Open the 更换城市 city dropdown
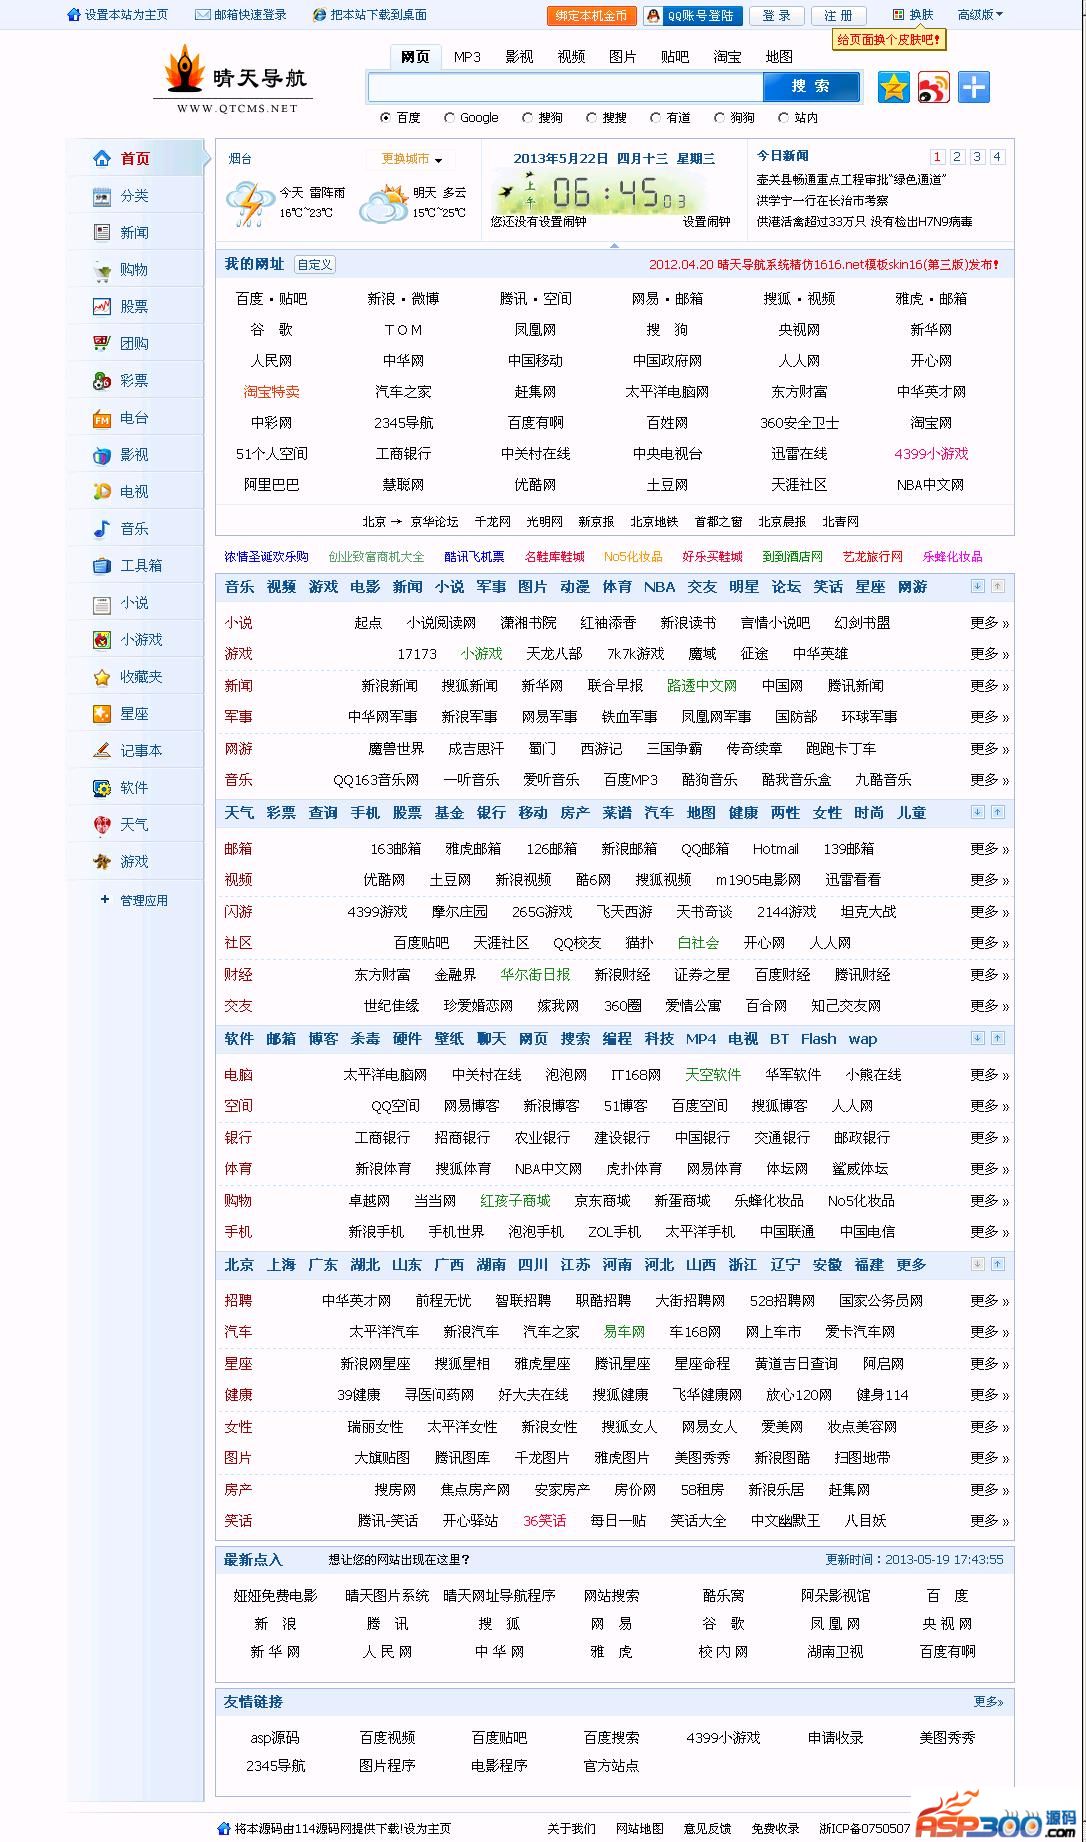 pyautogui.click(x=411, y=159)
